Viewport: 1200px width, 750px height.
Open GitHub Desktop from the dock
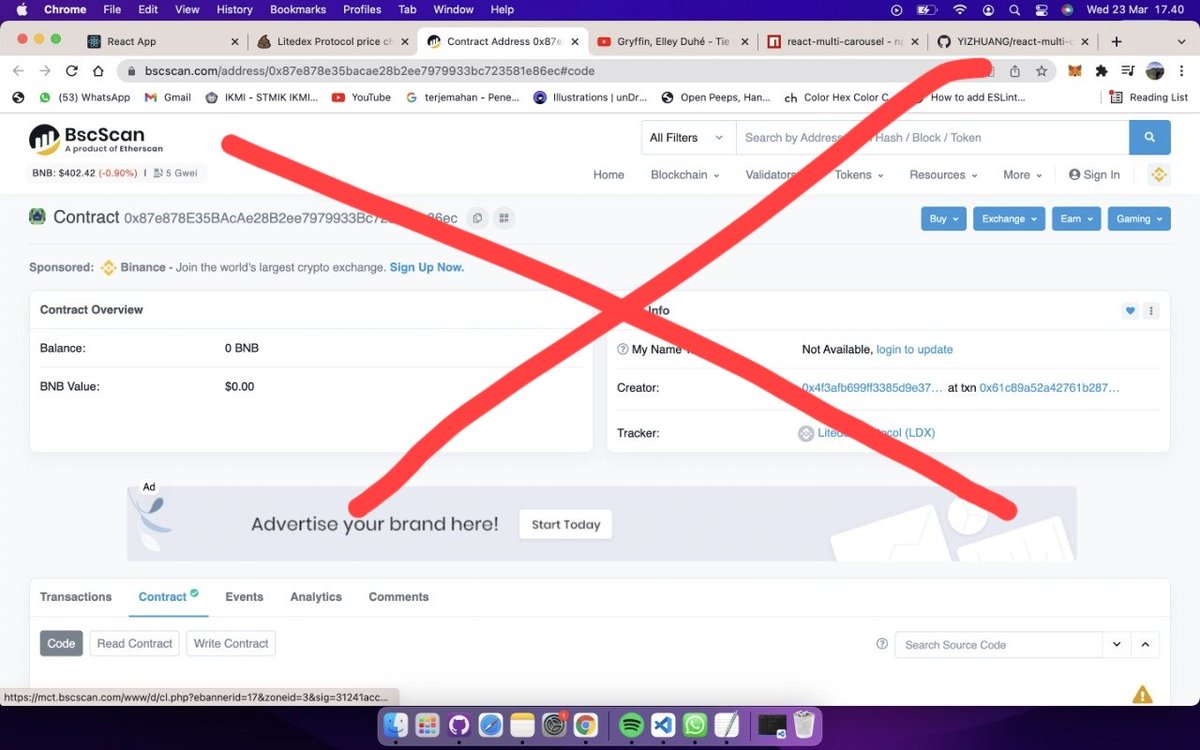pos(458,725)
